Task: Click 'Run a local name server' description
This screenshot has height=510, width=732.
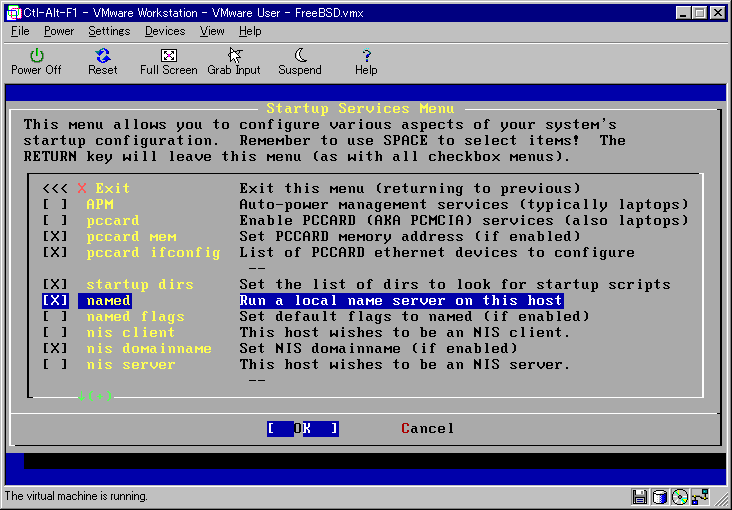Action: (x=401, y=301)
